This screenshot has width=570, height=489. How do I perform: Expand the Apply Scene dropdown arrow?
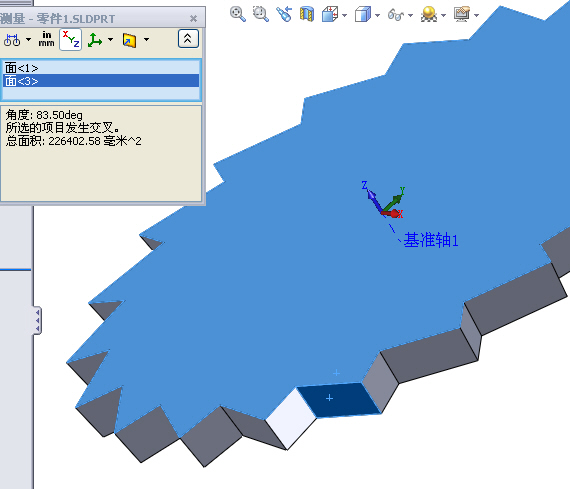point(443,15)
